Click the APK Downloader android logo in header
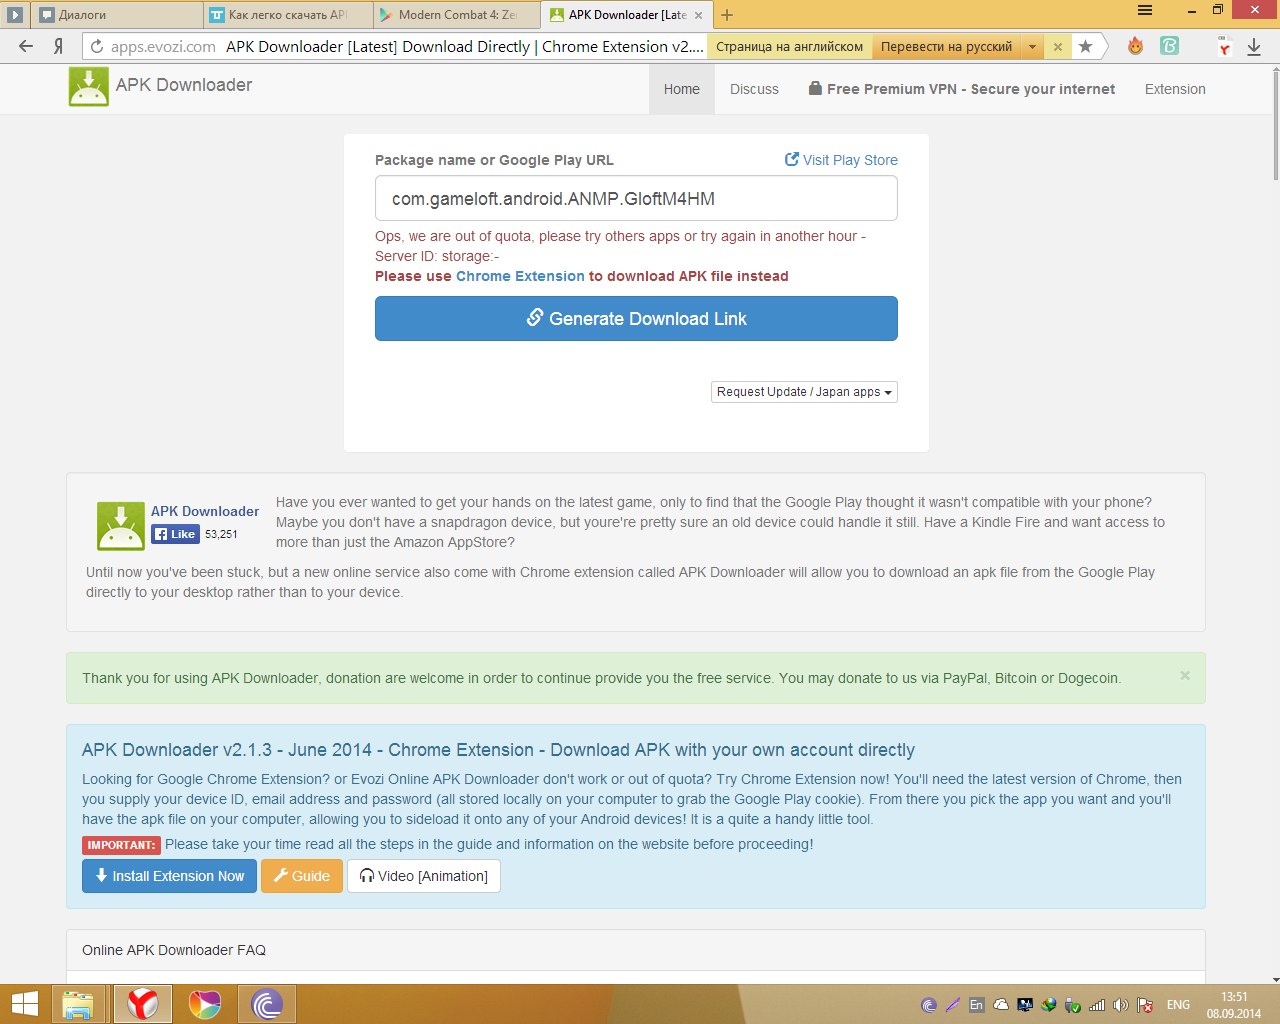 89,87
